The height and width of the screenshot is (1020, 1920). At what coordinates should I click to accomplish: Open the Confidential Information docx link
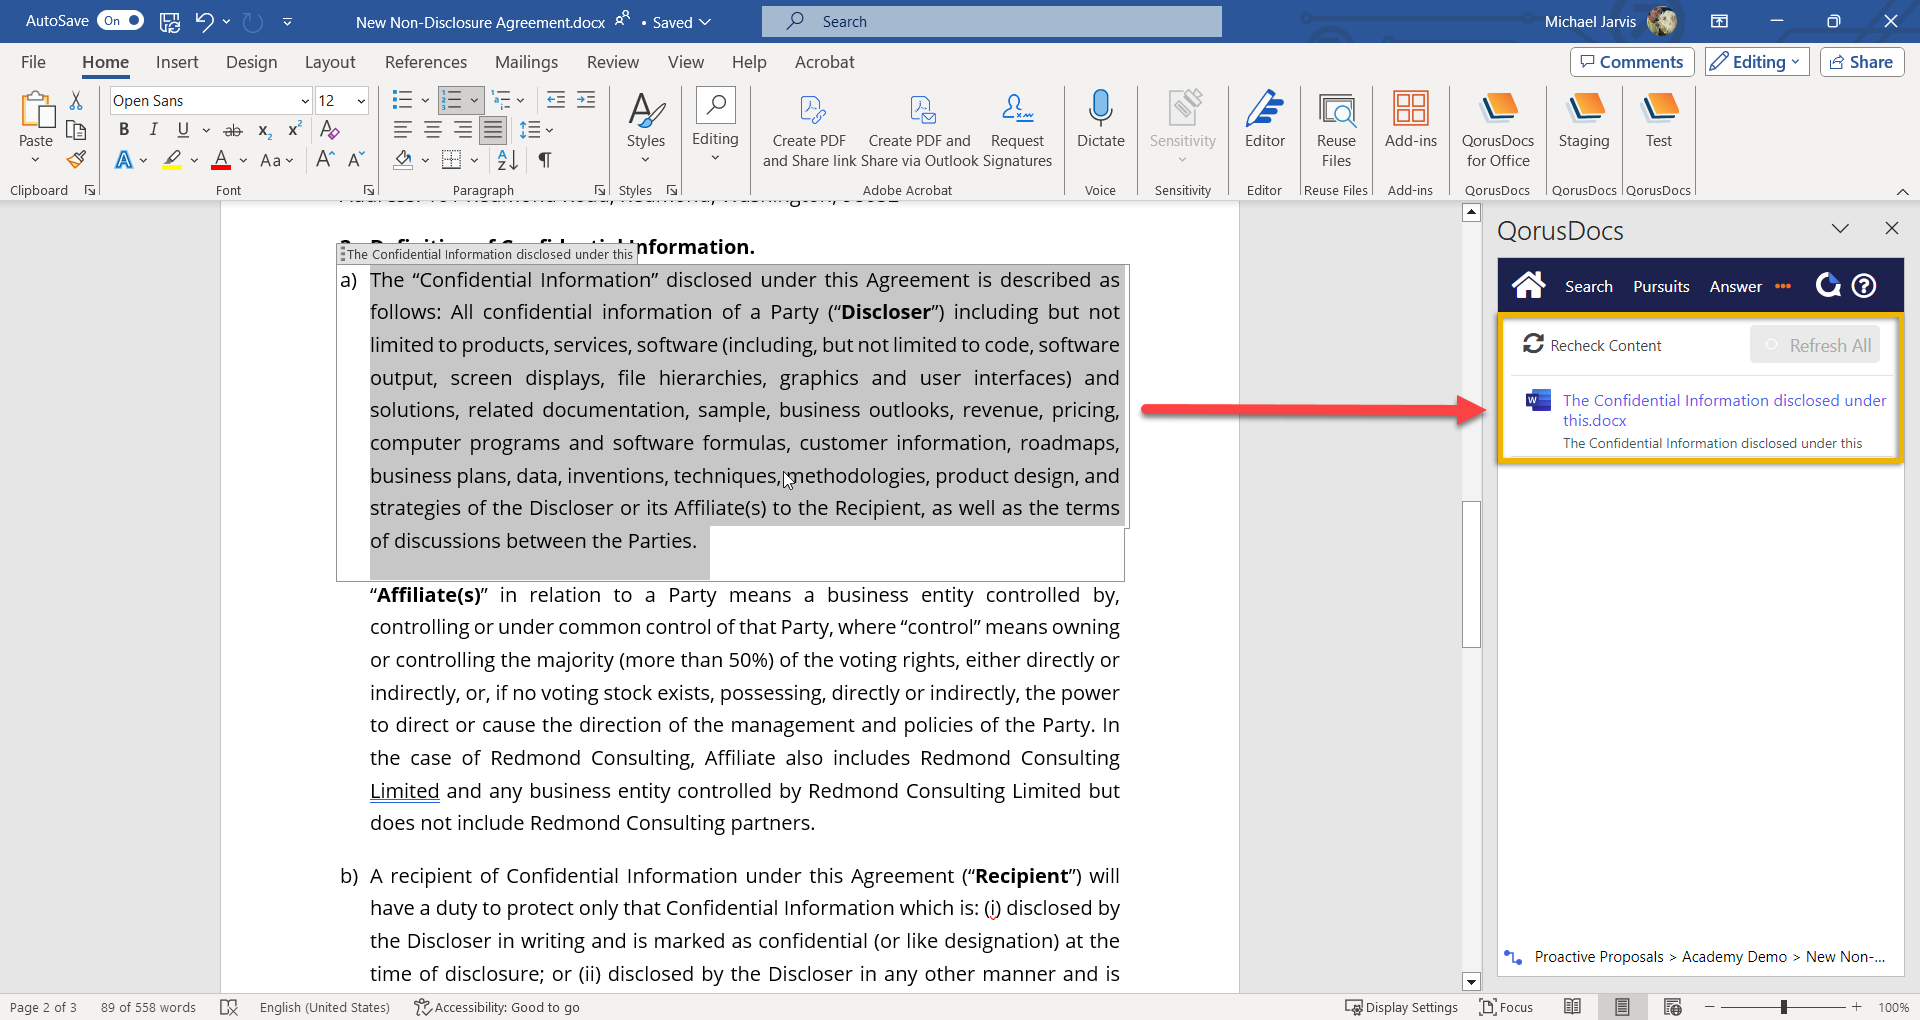[1723, 410]
